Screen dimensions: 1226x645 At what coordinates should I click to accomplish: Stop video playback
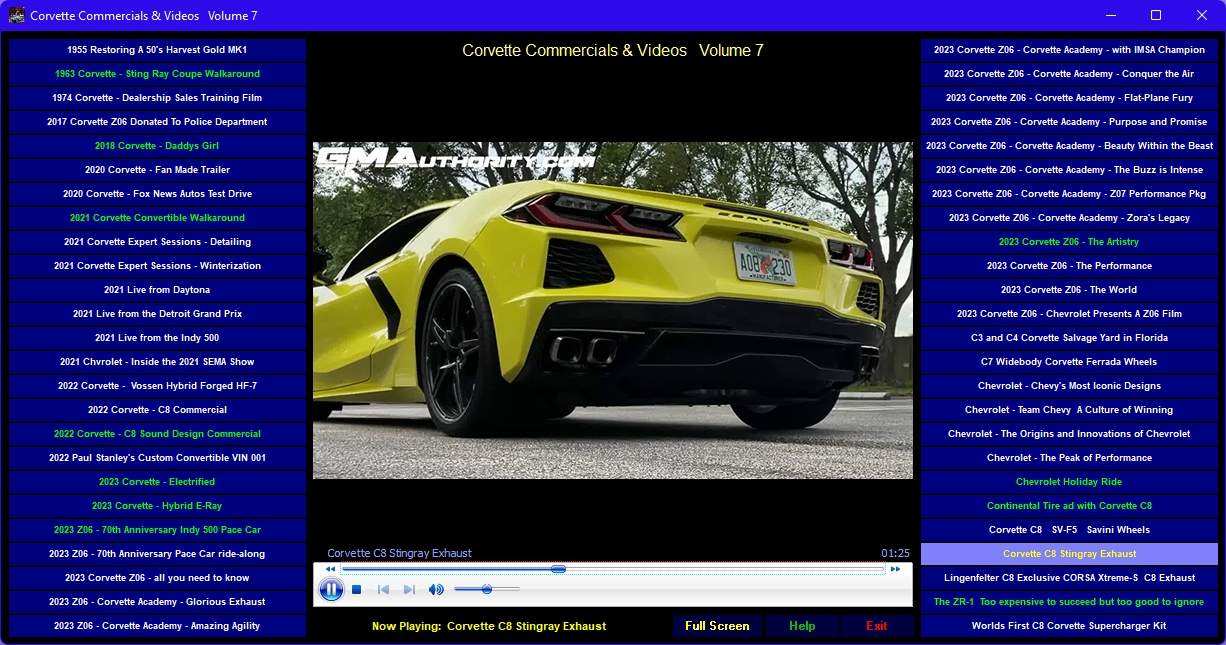coord(357,590)
